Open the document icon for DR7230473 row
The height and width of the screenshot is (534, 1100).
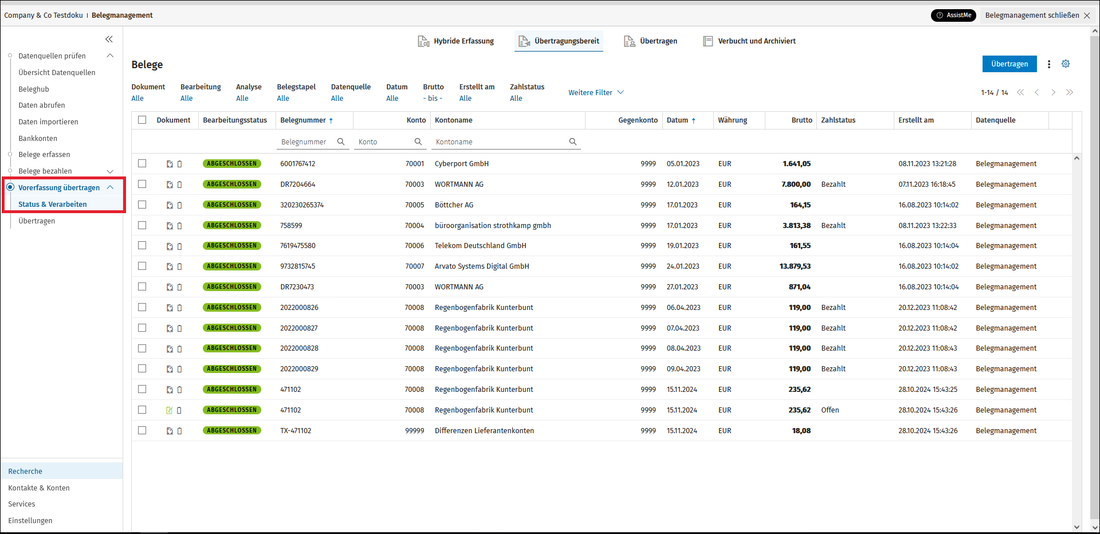pos(170,287)
